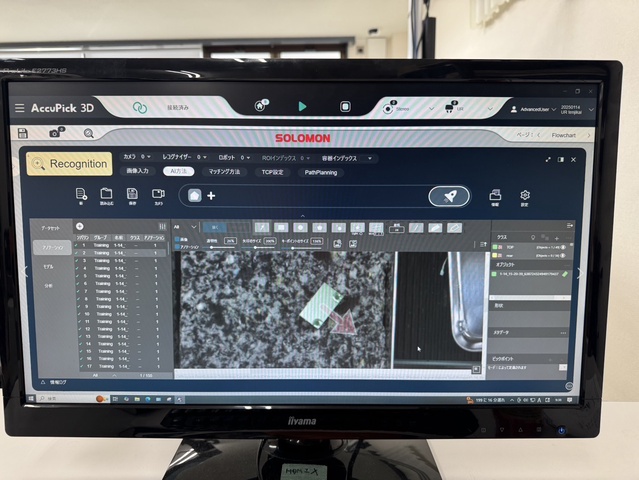Screen dimensions: 639x480
Task: Select the モデル side button
Action: (x=48, y=266)
